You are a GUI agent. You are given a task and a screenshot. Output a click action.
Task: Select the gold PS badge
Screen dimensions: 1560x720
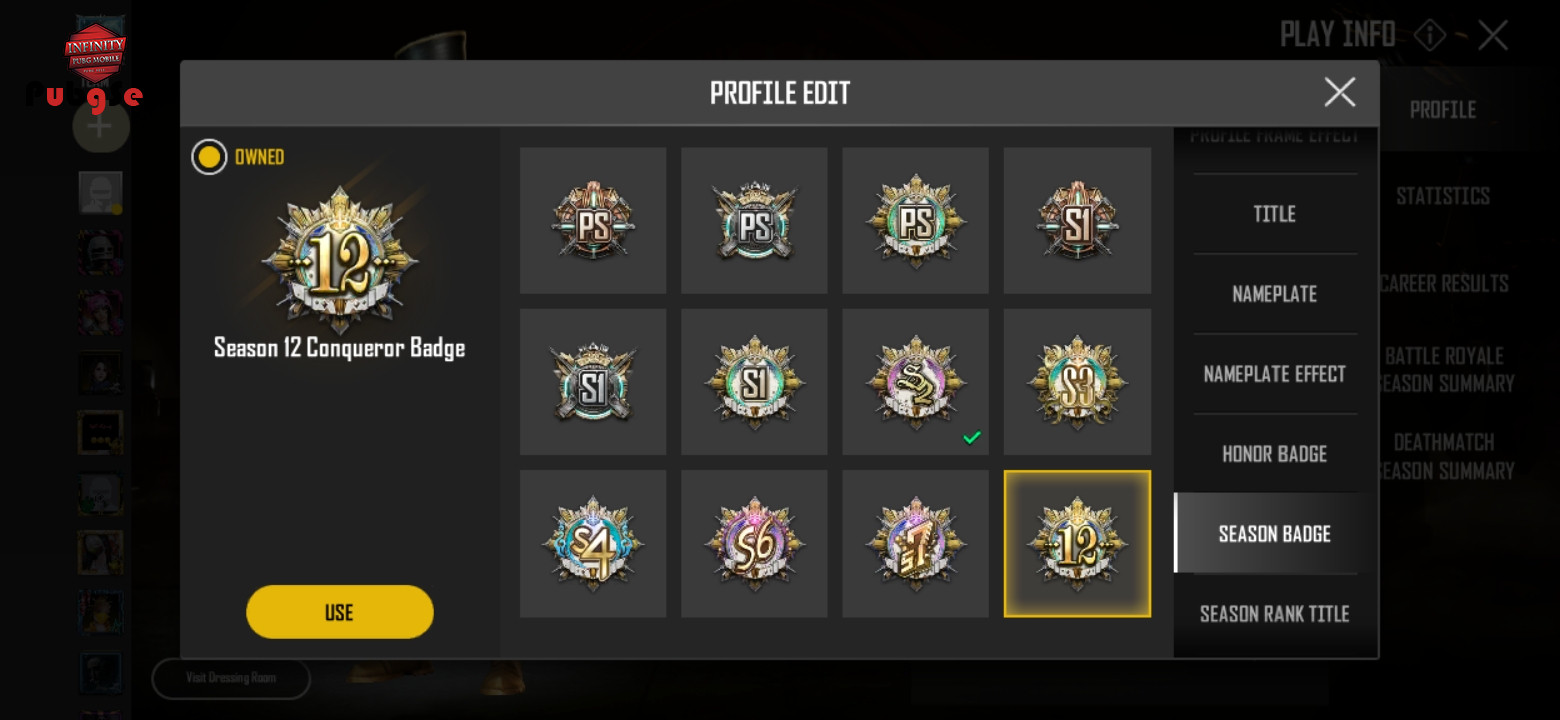pyautogui.click(x=915, y=221)
